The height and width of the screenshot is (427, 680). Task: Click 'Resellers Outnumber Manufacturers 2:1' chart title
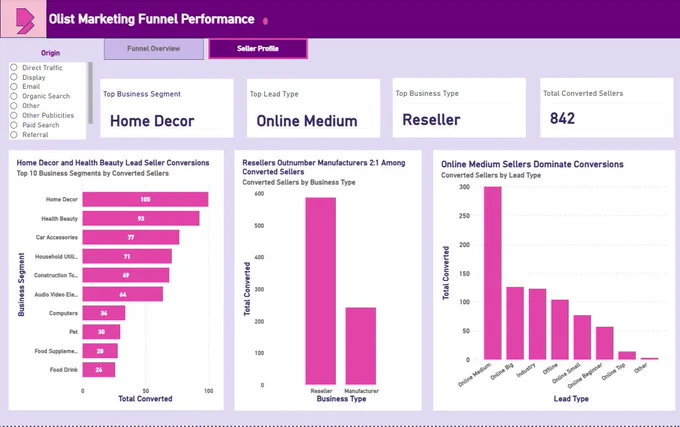(x=324, y=167)
